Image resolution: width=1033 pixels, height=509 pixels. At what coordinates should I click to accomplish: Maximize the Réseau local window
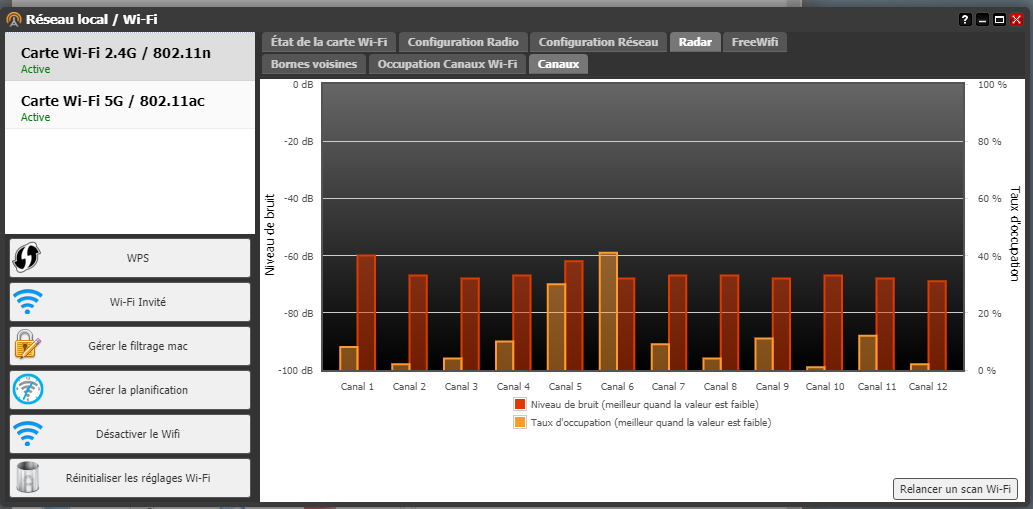999,20
